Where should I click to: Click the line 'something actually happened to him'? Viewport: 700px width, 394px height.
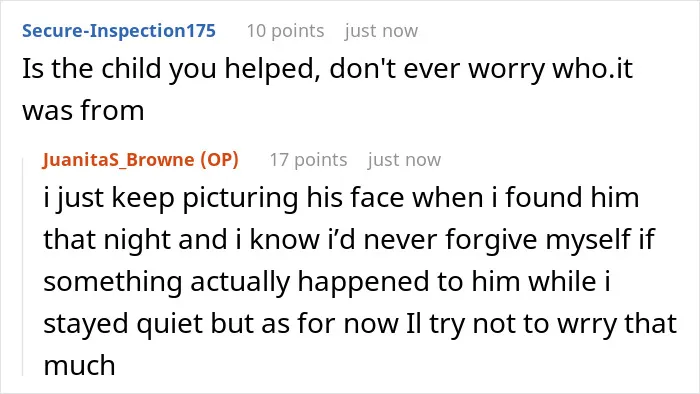[327, 282]
